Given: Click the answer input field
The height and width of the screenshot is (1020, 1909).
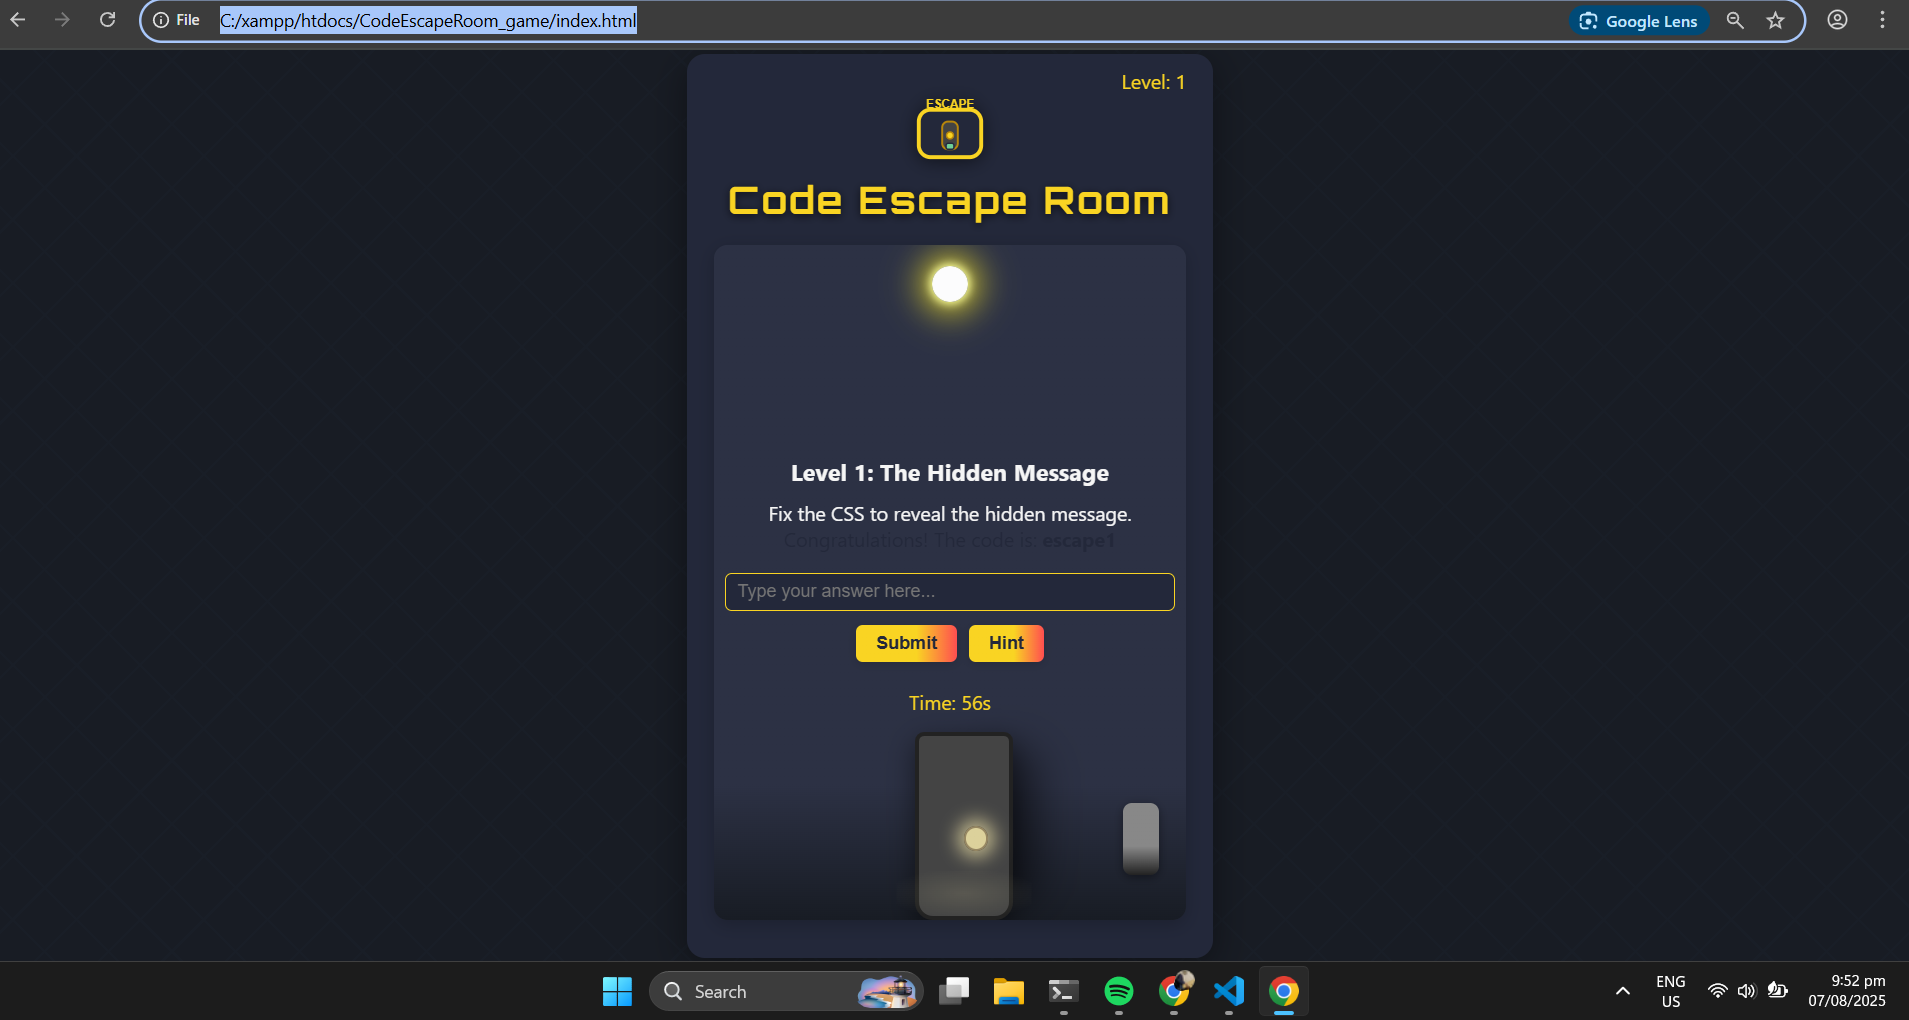Looking at the screenshot, I should coord(948,591).
